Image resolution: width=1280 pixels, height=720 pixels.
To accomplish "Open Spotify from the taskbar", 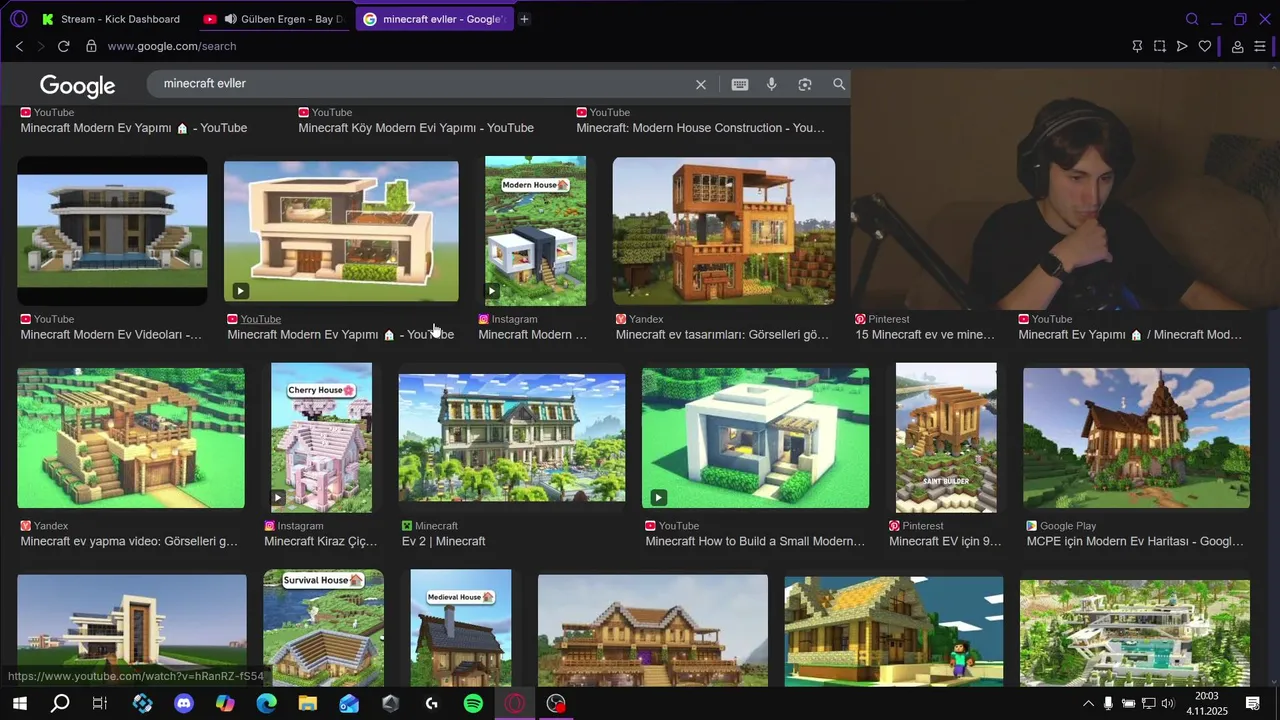I will [473, 704].
